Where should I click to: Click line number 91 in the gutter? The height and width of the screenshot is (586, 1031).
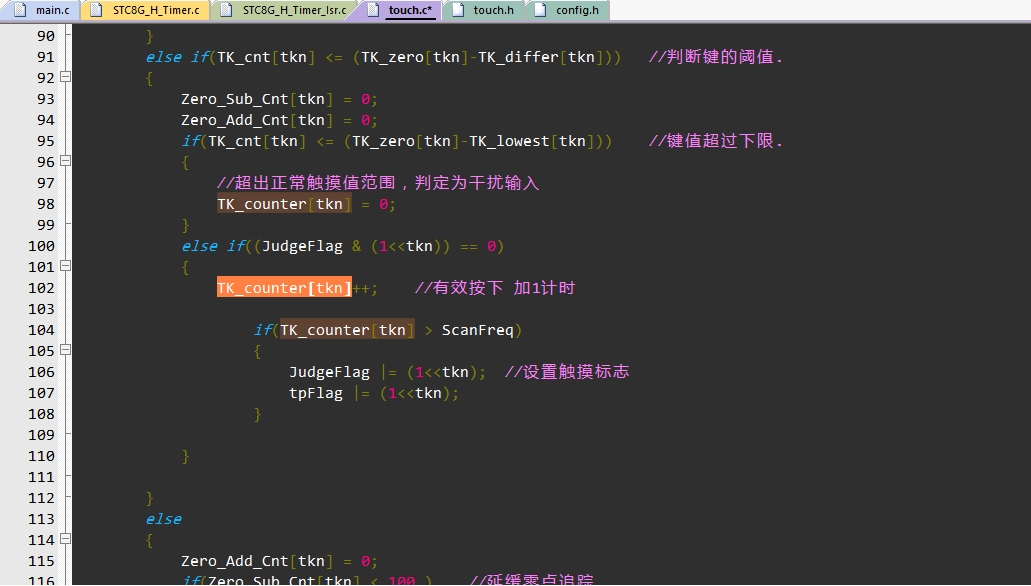click(x=45, y=57)
